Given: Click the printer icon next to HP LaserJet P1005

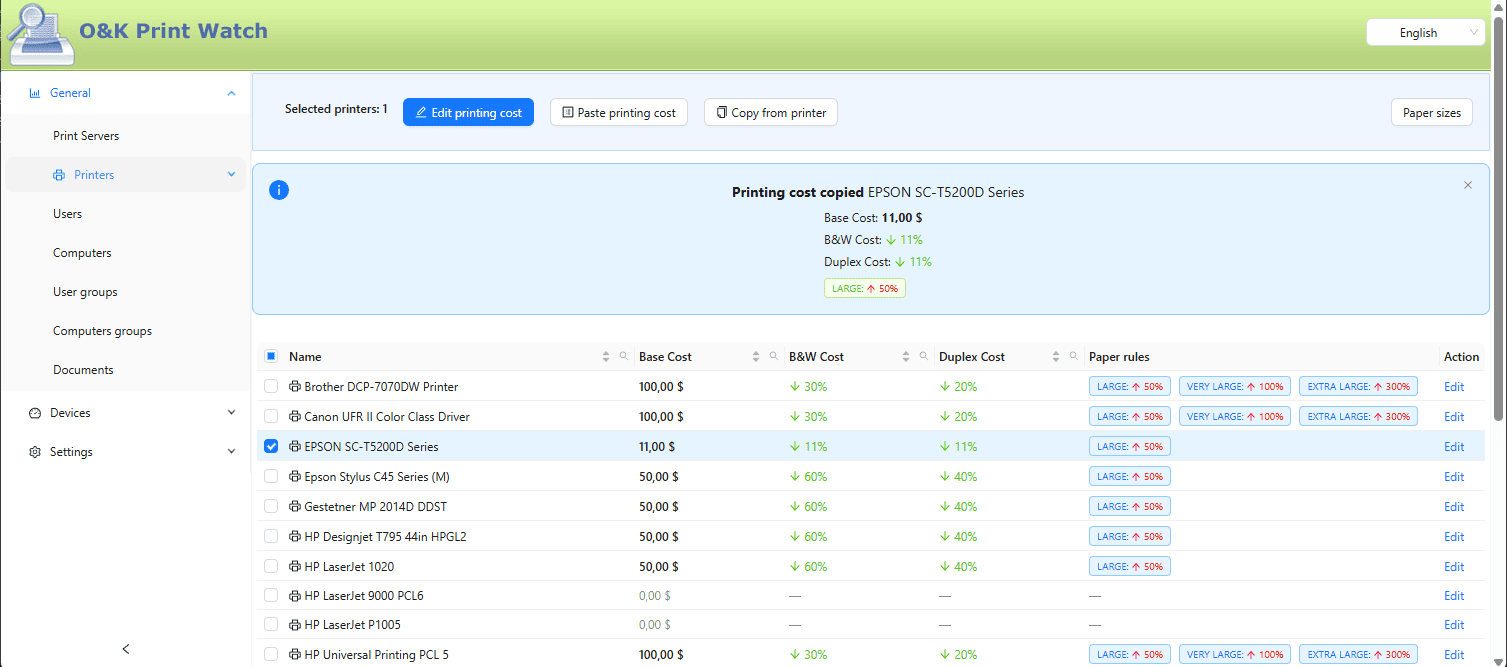Looking at the screenshot, I should point(295,625).
